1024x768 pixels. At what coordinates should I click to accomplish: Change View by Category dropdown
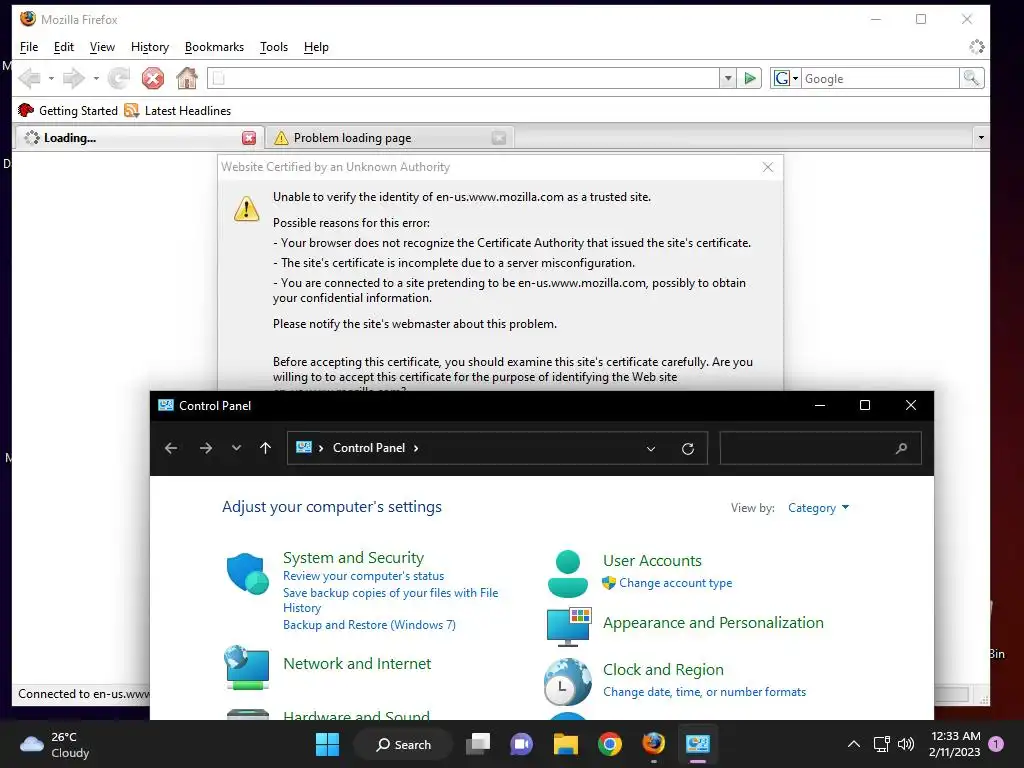point(818,508)
